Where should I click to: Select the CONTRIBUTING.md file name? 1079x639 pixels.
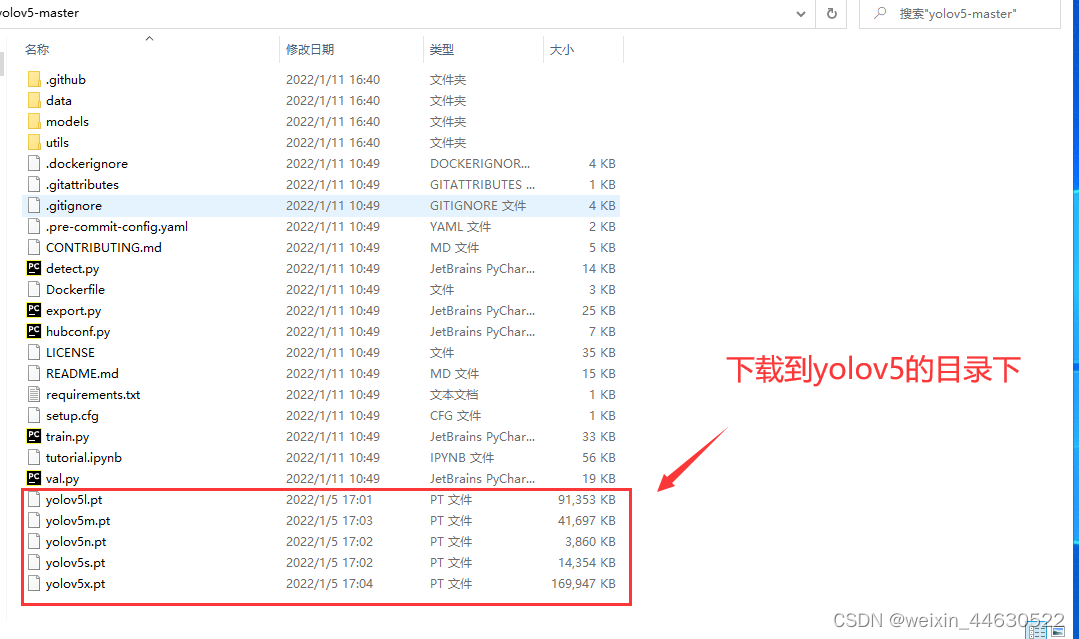click(x=103, y=248)
